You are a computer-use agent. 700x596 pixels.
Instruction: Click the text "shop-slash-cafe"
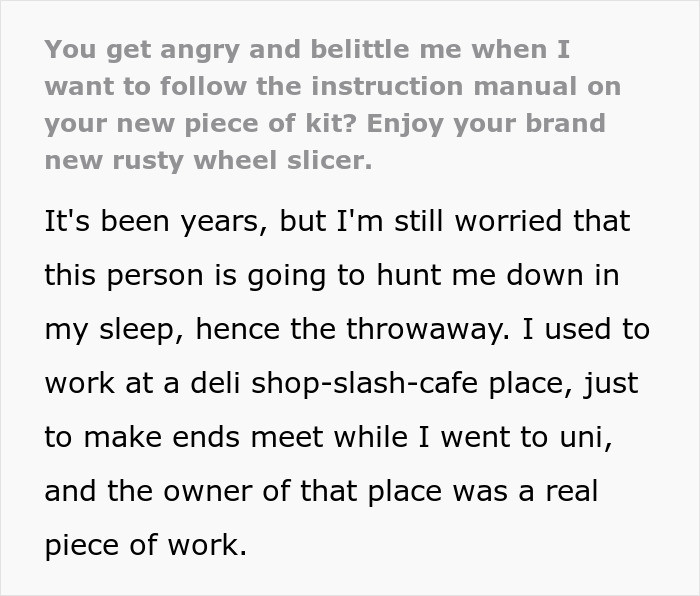pos(359,383)
